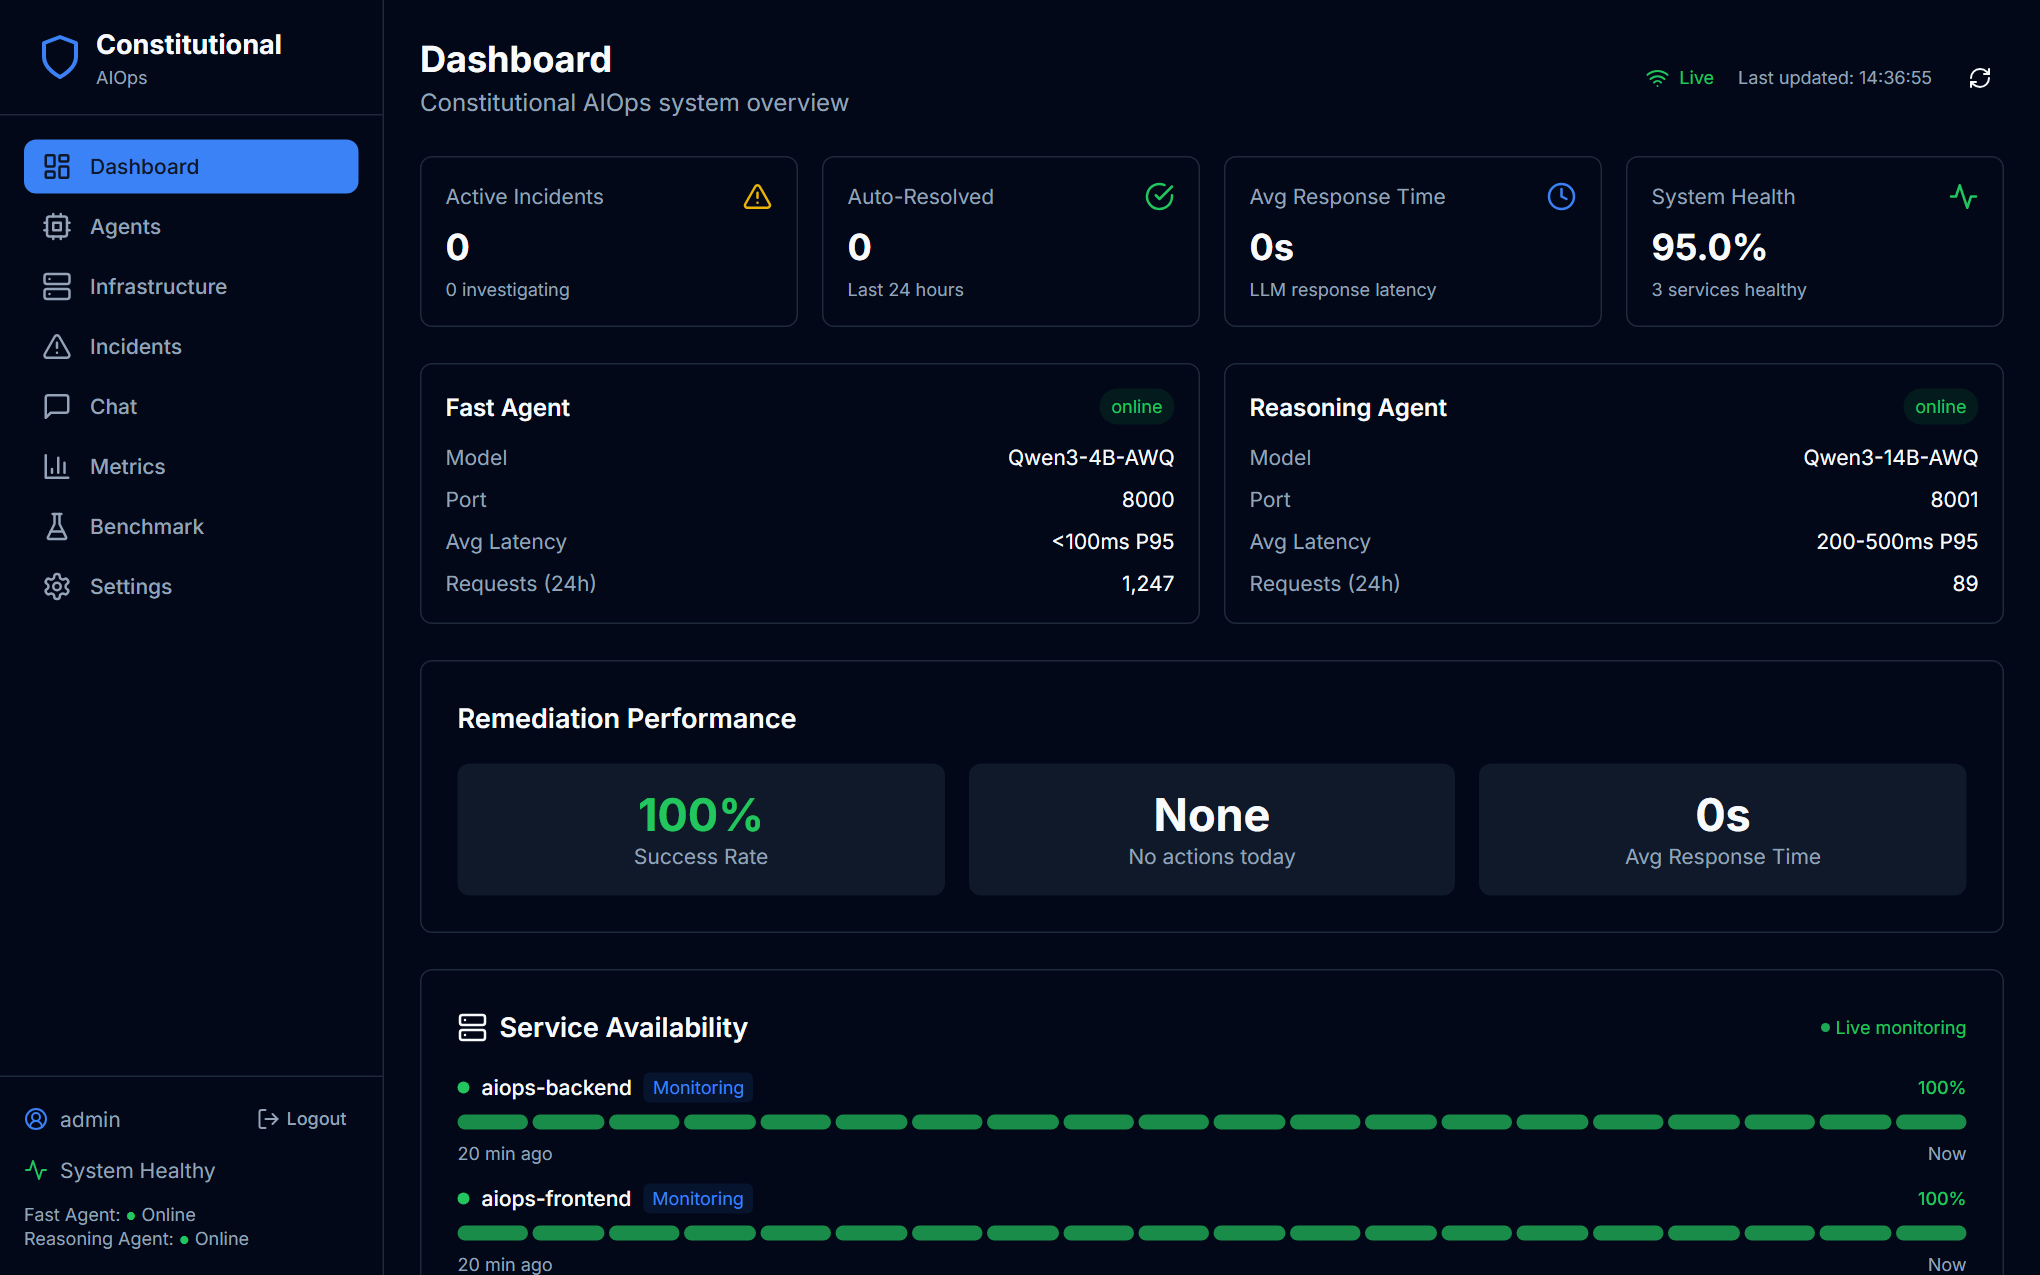This screenshot has height=1275, width=2040.
Task: Click the Chat bubble icon in sidebar
Action: pyautogui.click(x=57, y=406)
